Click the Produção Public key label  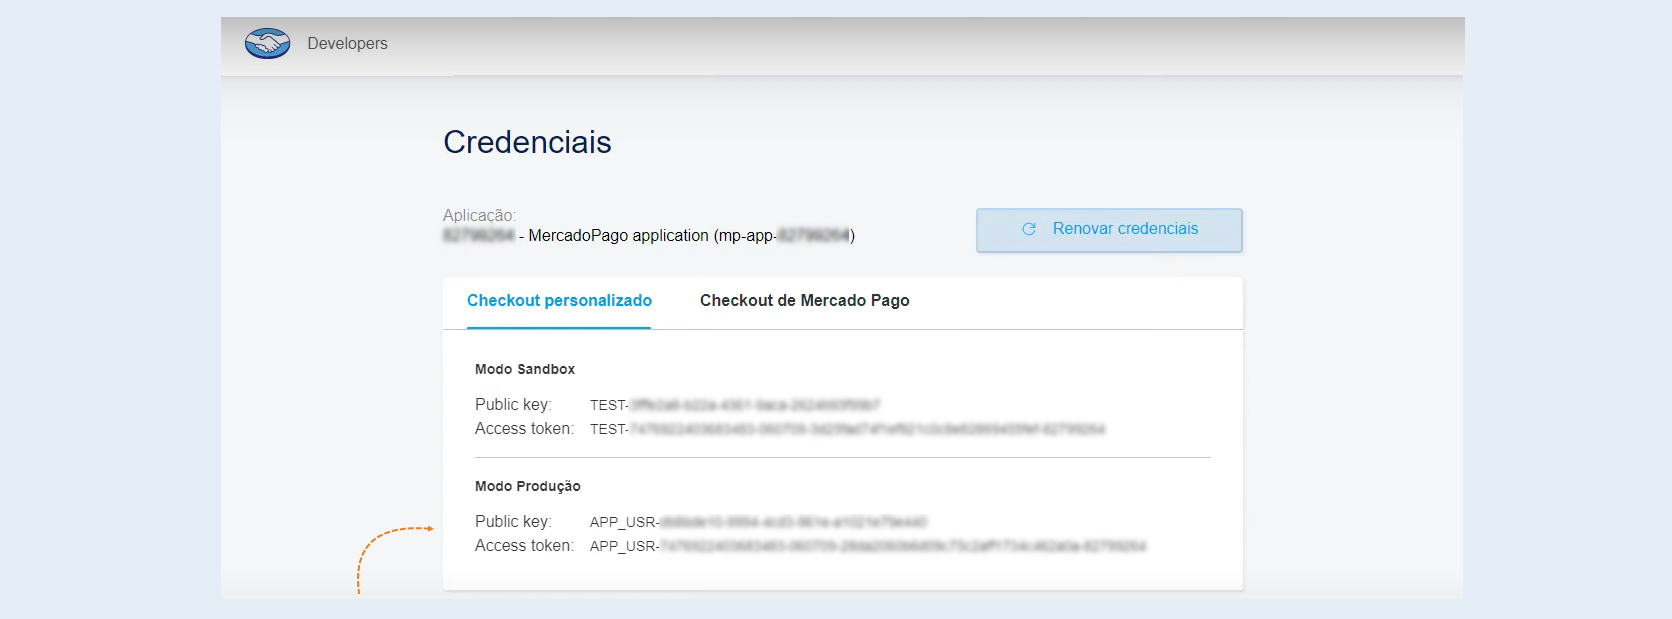[513, 521]
